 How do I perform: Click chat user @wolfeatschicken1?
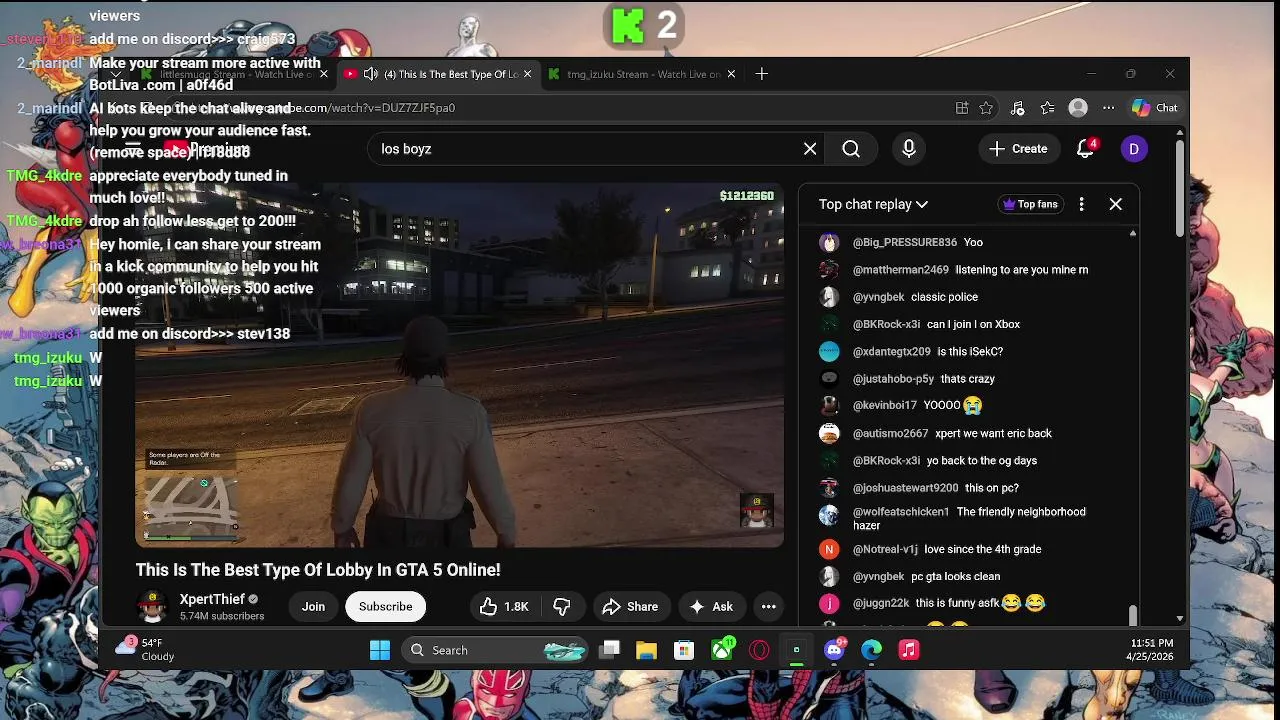(901, 512)
